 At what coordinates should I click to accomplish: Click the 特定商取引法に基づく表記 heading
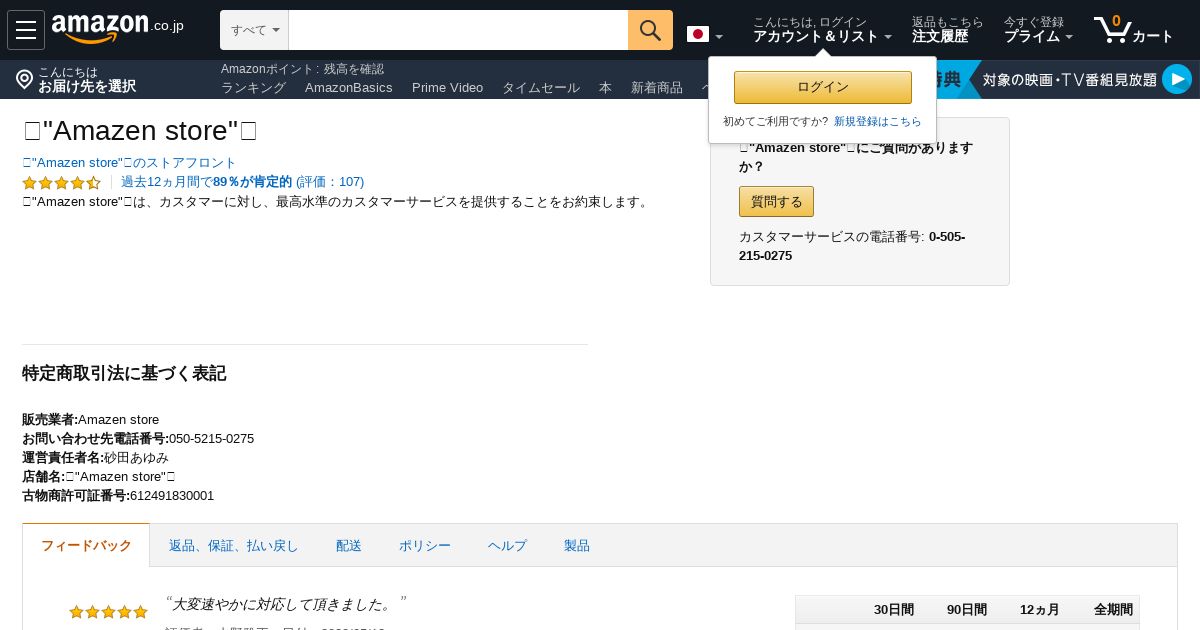point(124,373)
